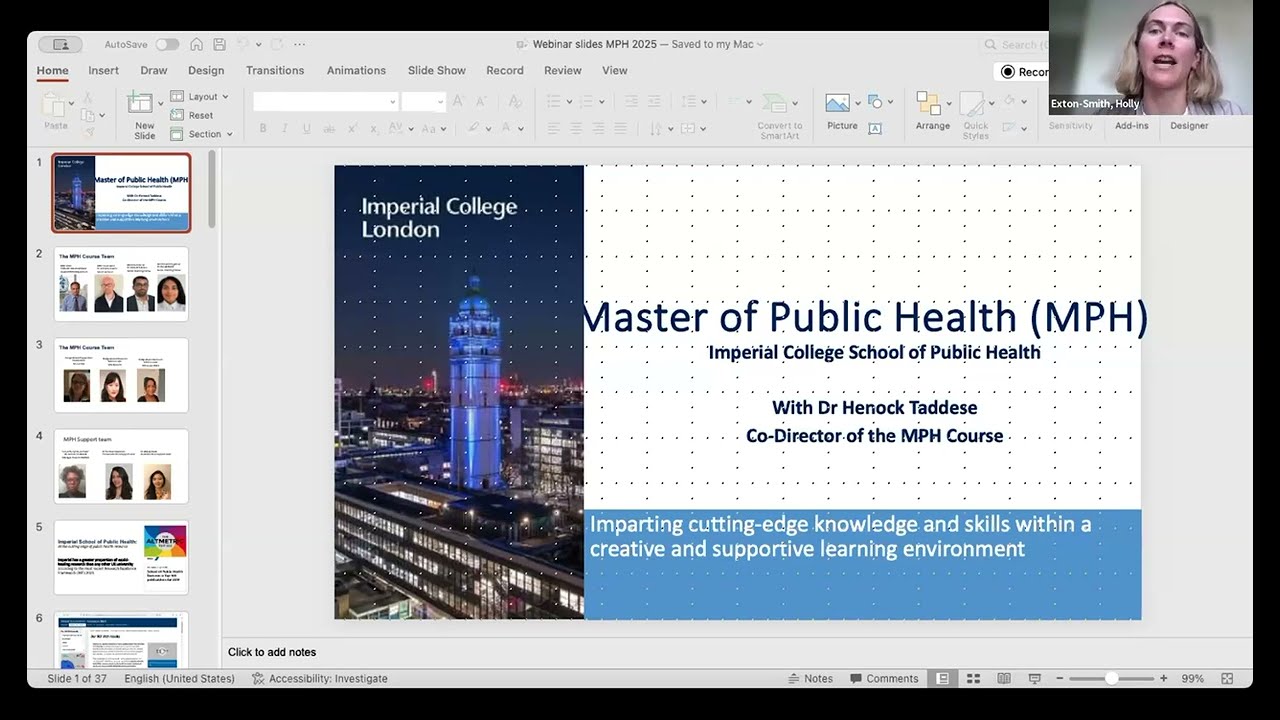Viewport: 1280px width, 720px height.
Task: Click Decrease Font Size icon
Action: coord(481,101)
